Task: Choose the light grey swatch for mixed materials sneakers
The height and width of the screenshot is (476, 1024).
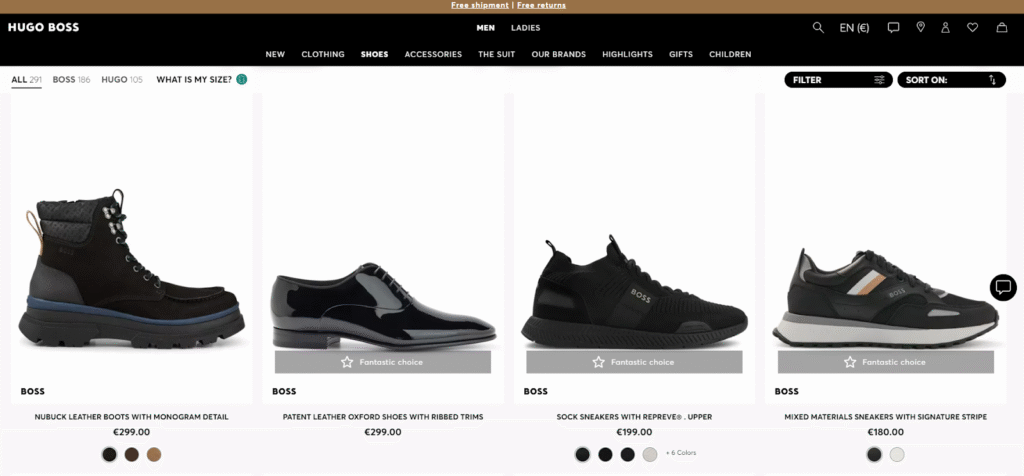Action: click(897, 454)
